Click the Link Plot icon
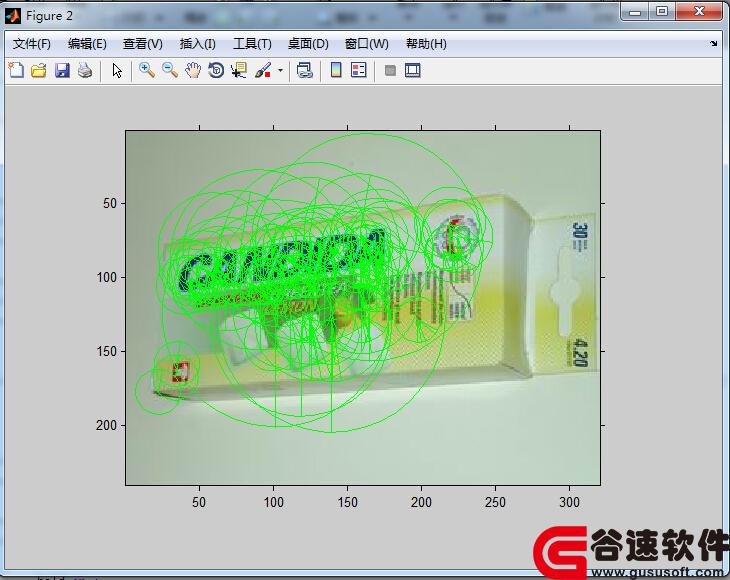Image resolution: width=730 pixels, height=580 pixels. coord(304,70)
